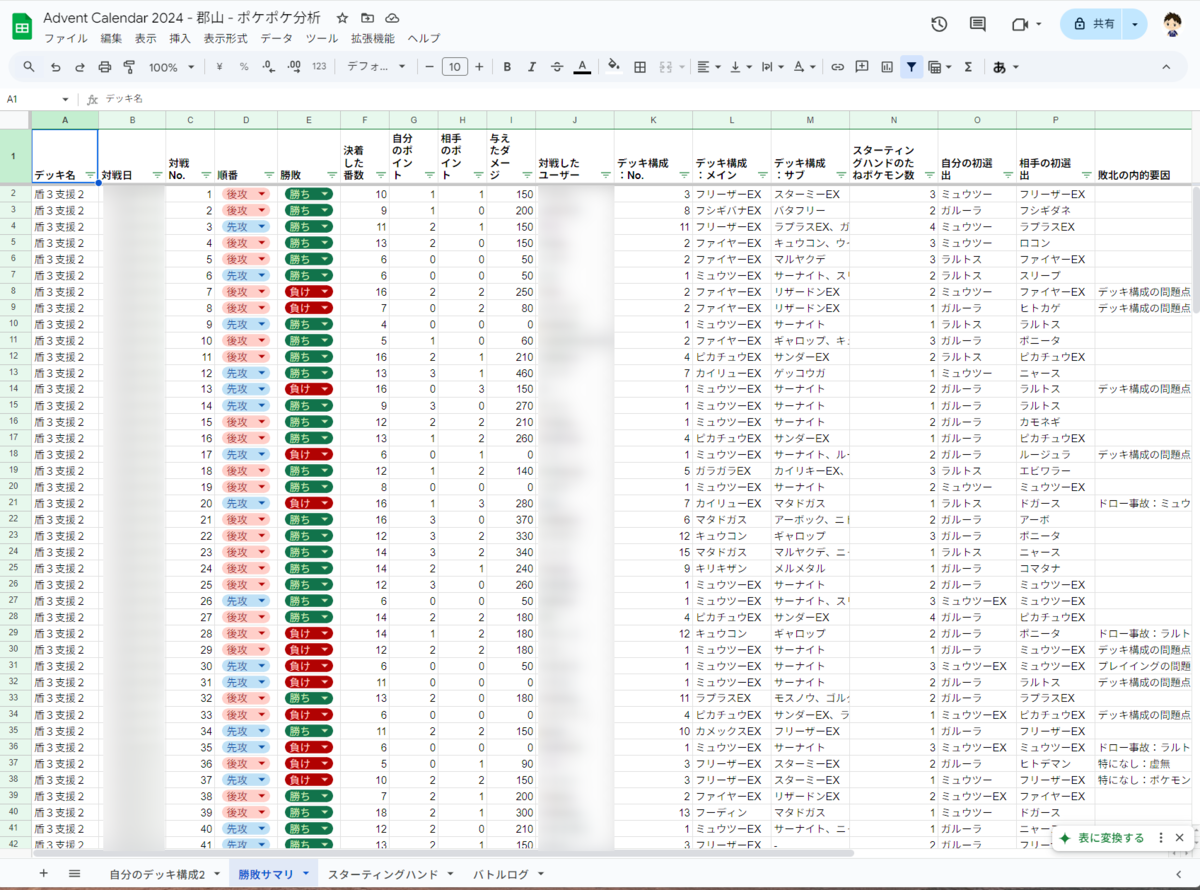Open text color picker

coord(582,67)
